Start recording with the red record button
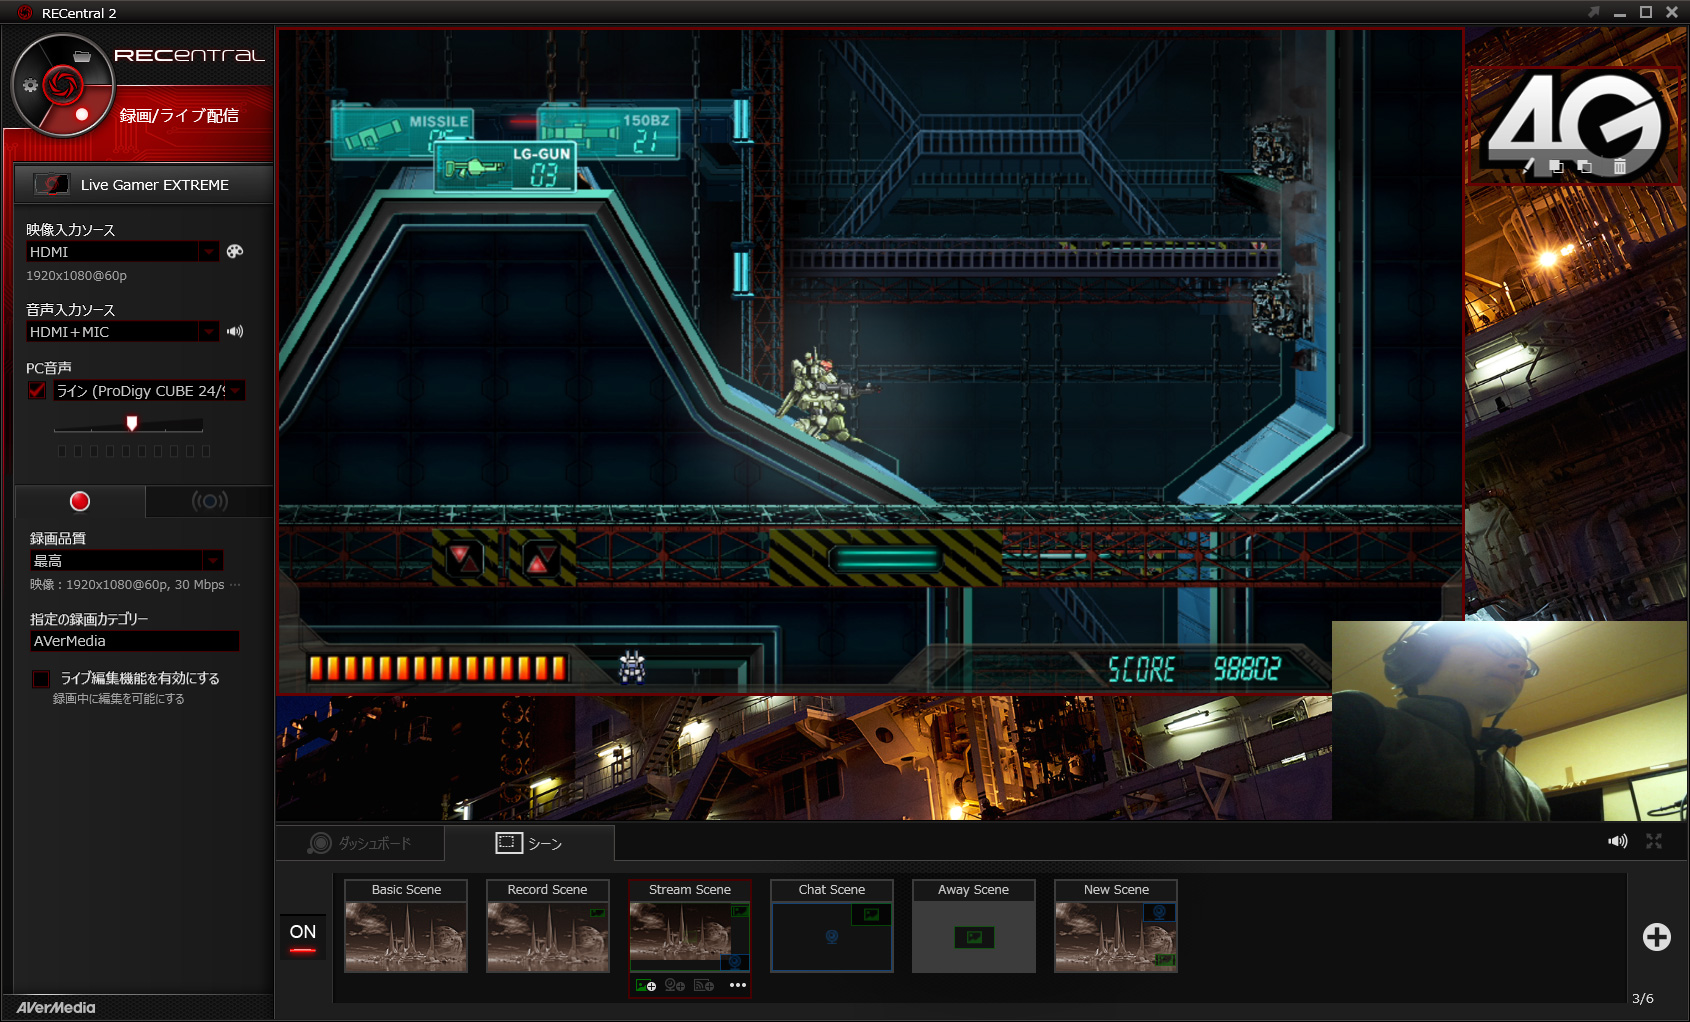Viewport: 1690px width, 1022px height. [x=80, y=501]
